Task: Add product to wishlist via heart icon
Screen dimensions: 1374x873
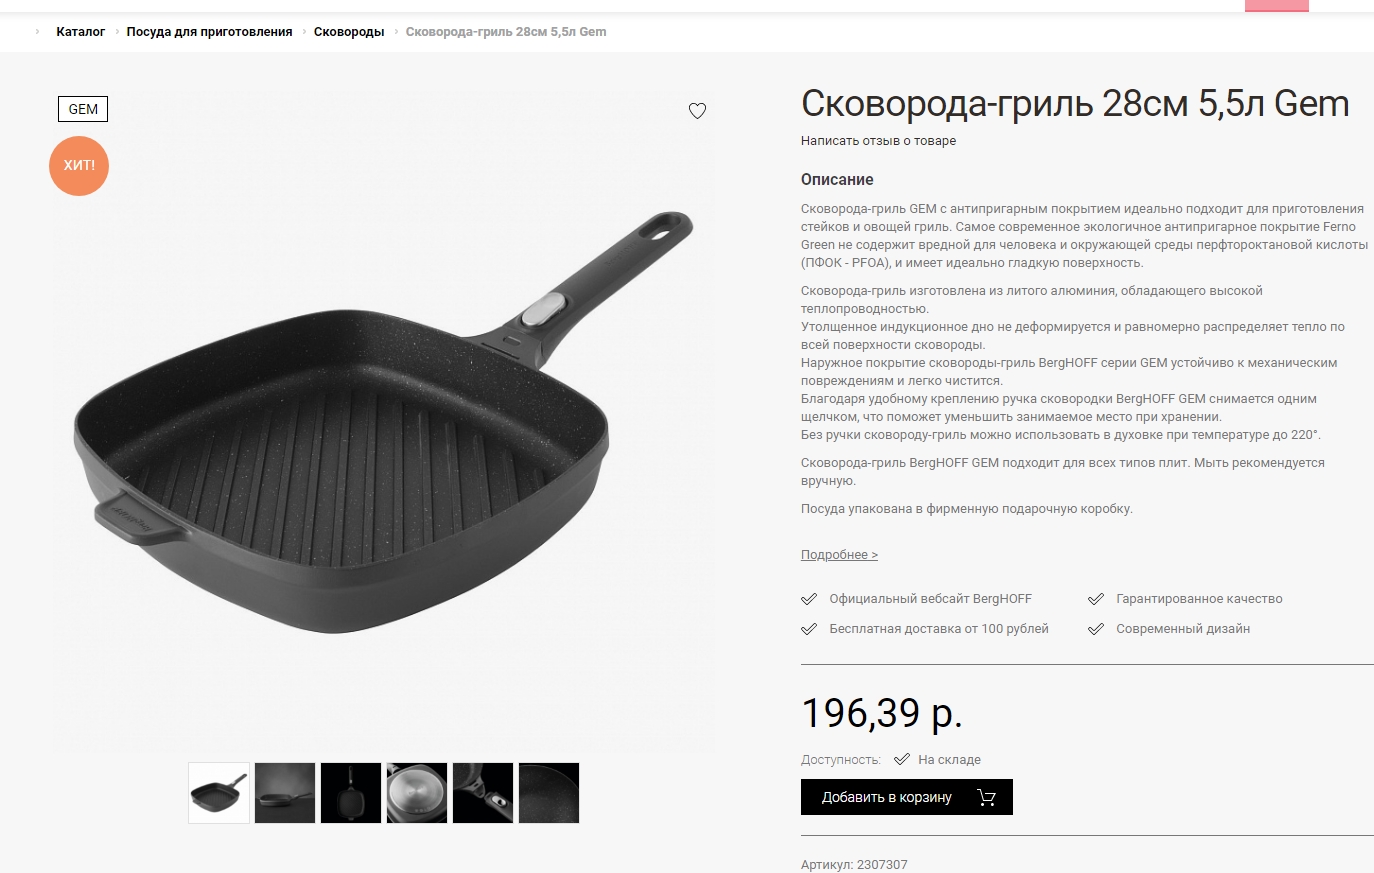Action: tap(698, 111)
